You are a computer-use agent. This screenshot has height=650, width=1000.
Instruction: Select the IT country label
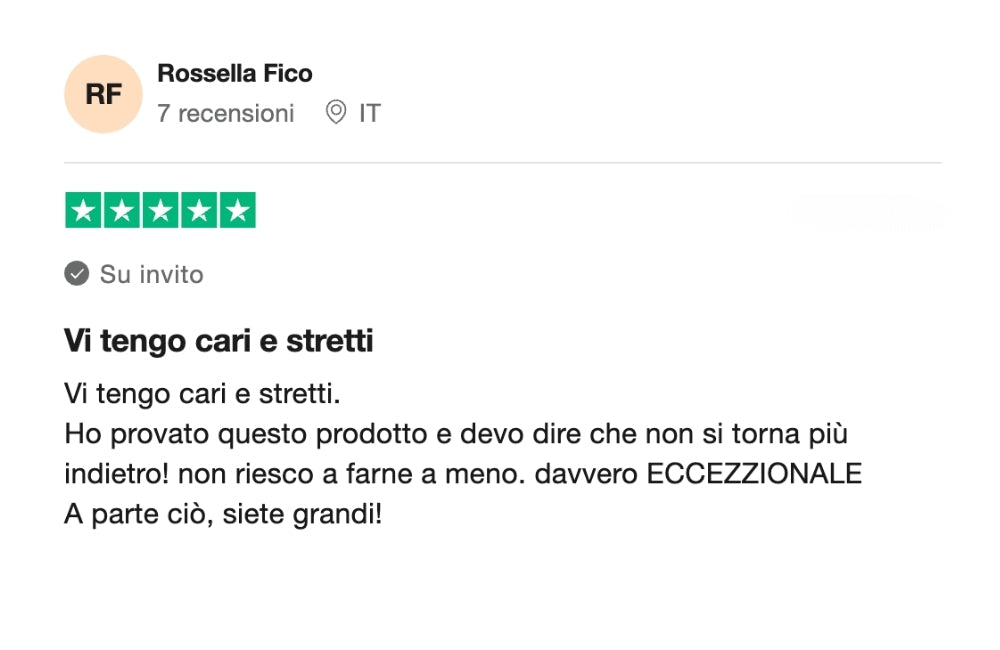click(x=370, y=114)
